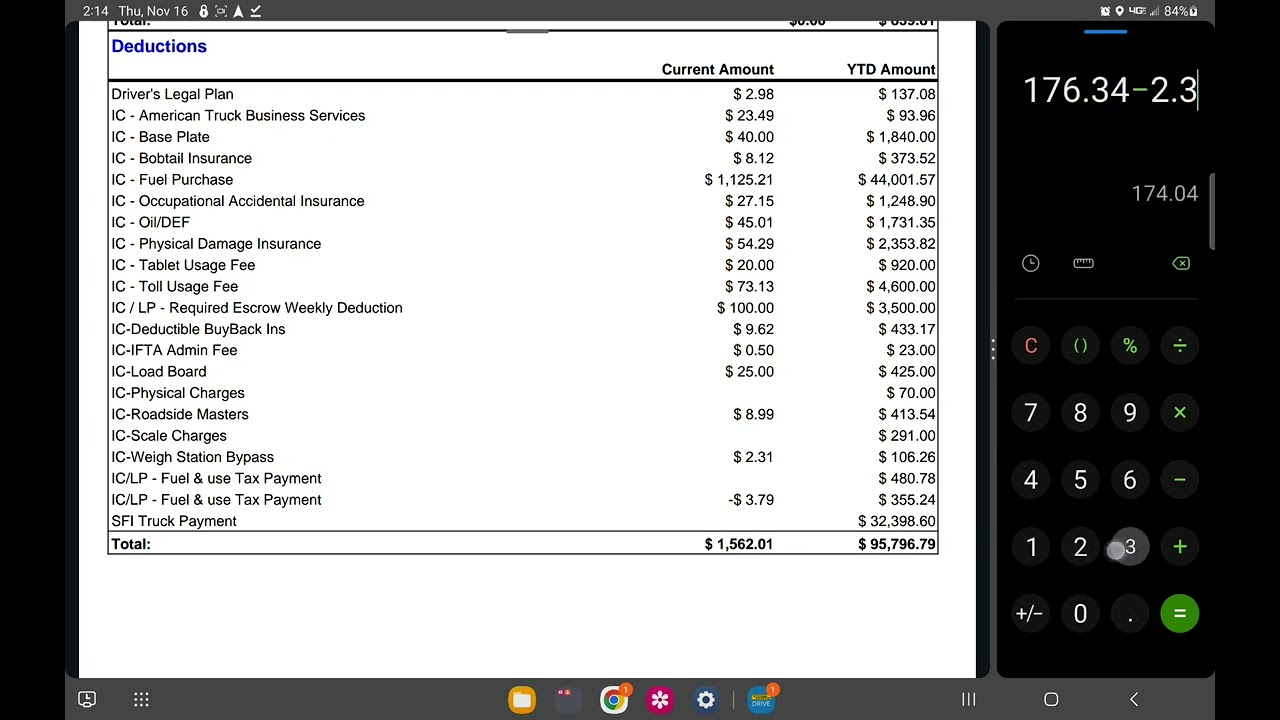Select IC-Deductible BuyBack Ins row

pos(523,329)
